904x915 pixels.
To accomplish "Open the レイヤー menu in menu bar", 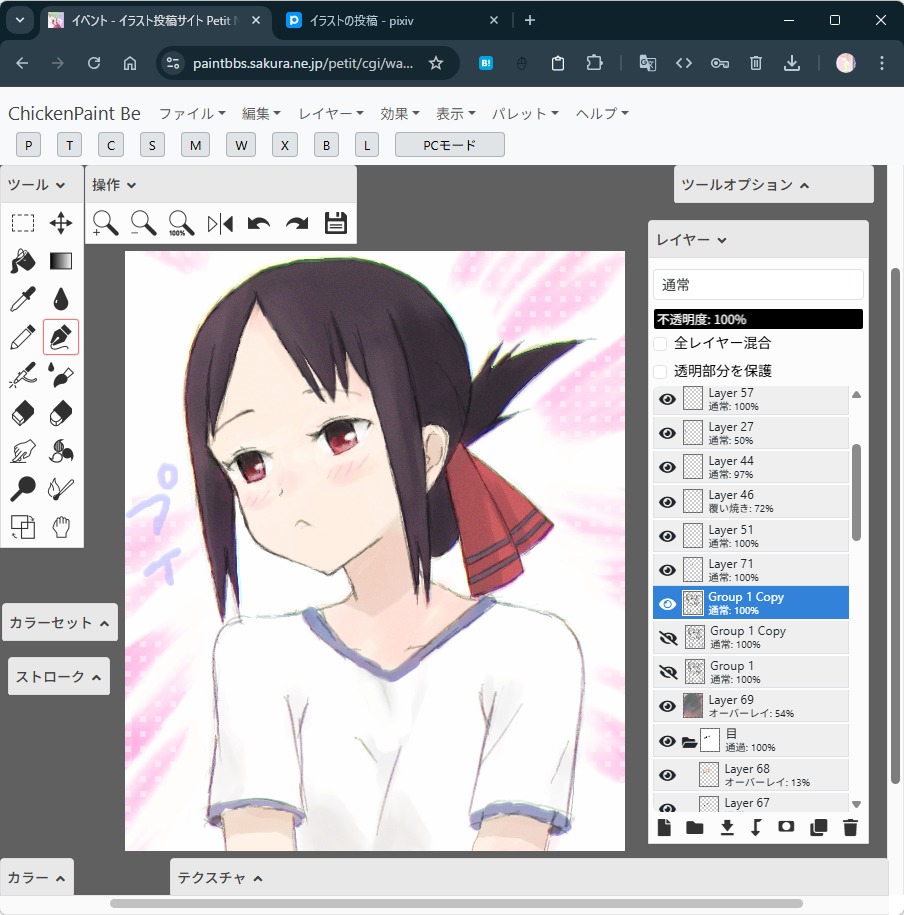I will coord(331,114).
